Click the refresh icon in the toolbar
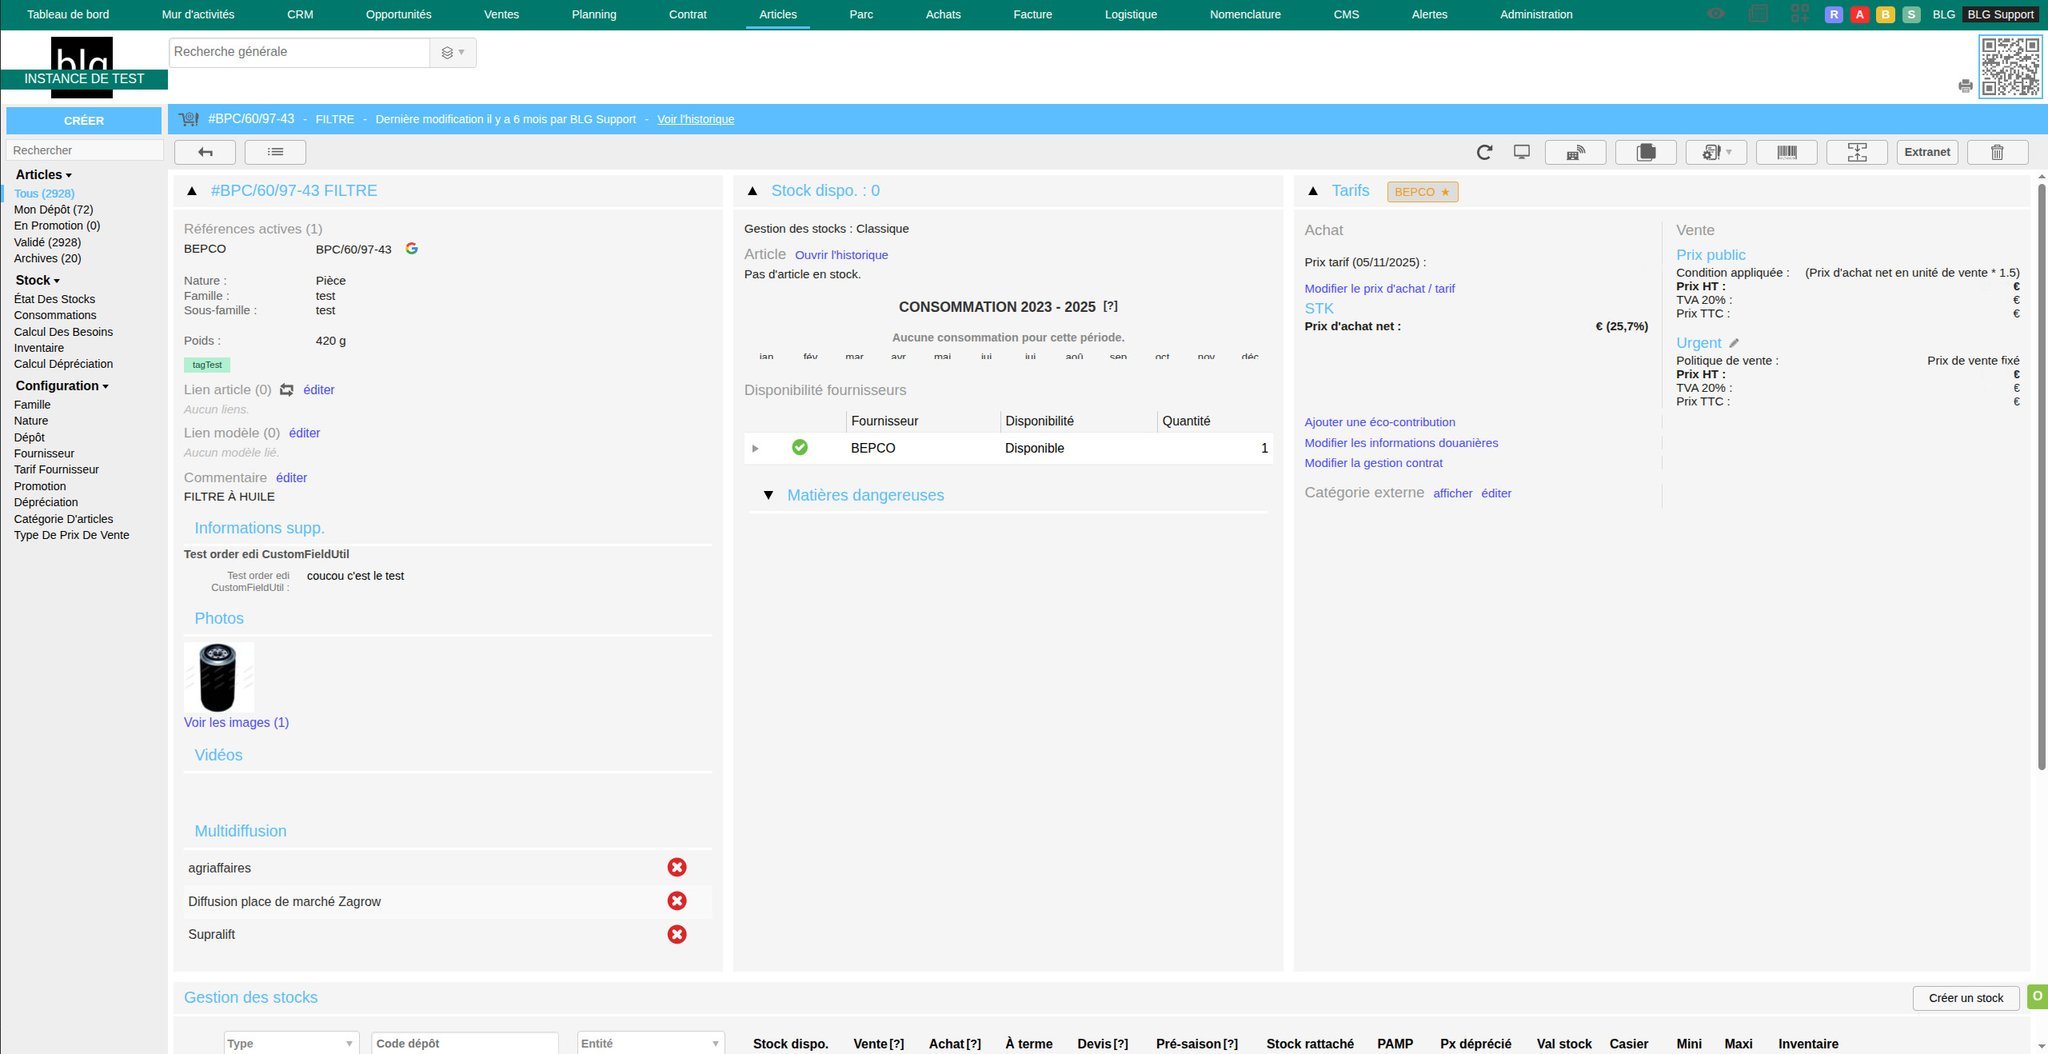 click(x=1484, y=152)
